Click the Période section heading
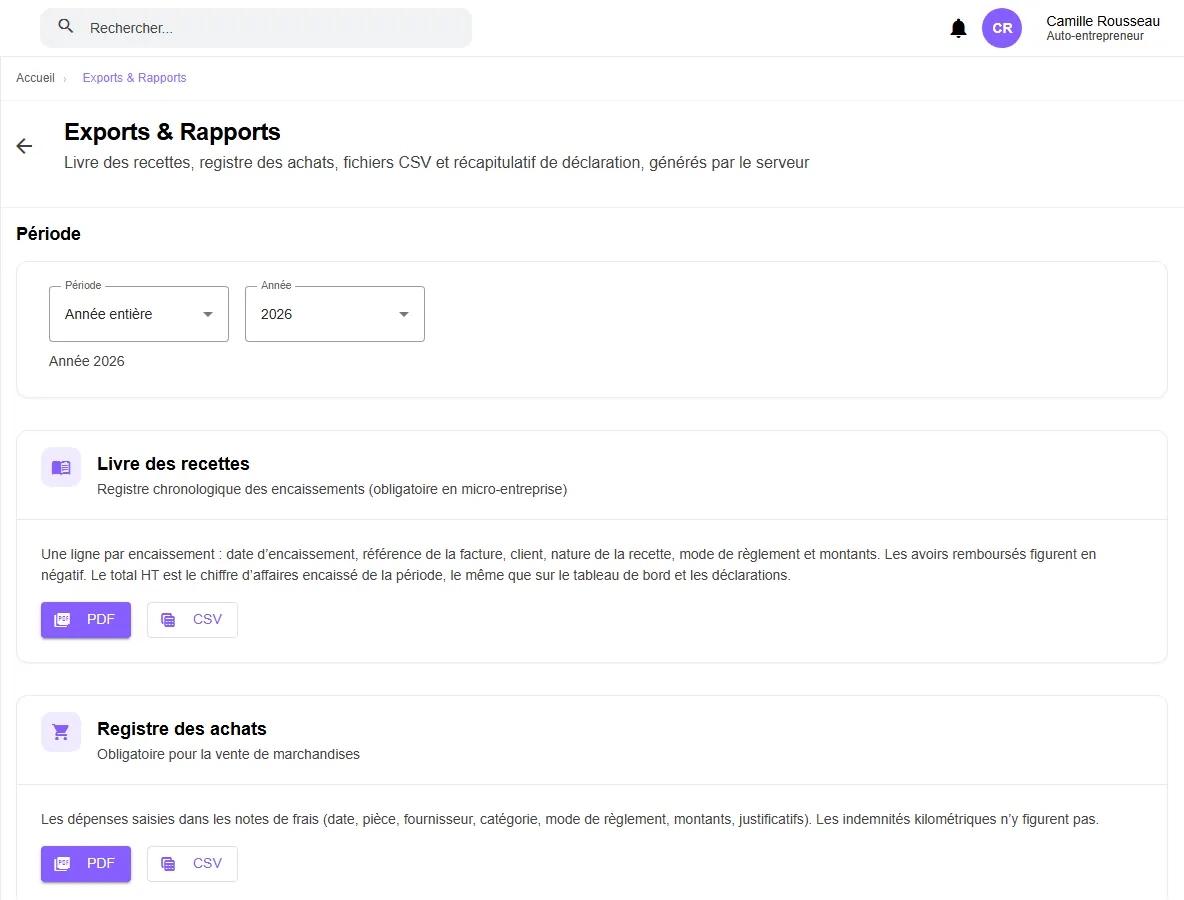Viewport: 1184px width, 900px height. 48,234
